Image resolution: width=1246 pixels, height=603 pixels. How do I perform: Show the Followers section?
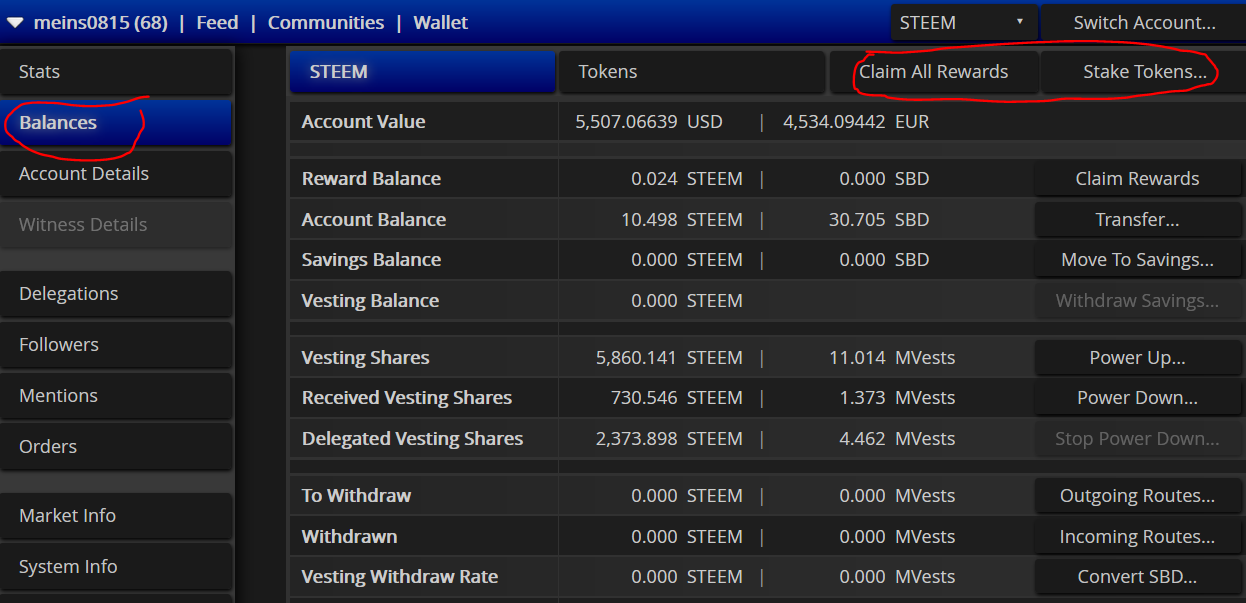point(116,345)
